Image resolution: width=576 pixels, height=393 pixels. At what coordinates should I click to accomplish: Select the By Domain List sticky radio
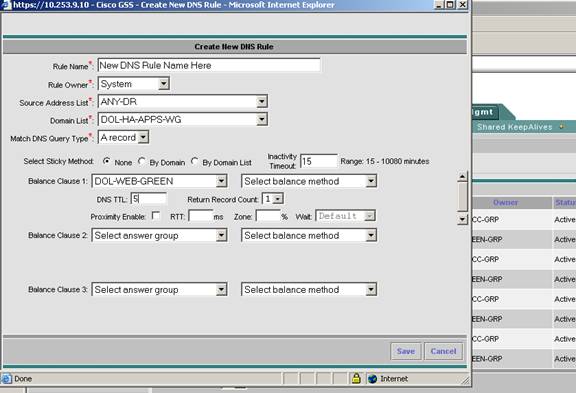click(x=194, y=161)
